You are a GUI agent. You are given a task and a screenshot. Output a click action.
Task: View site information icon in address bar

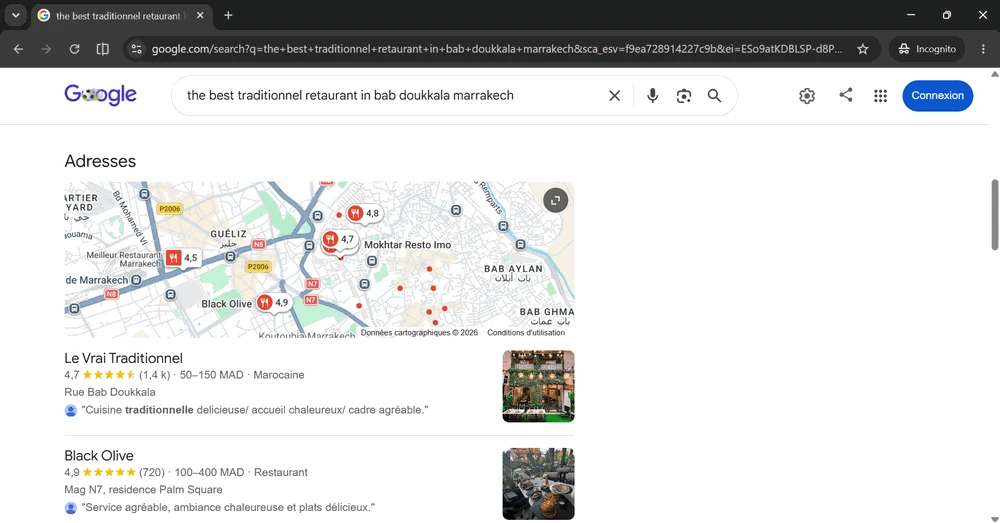click(x=136, y=49)
